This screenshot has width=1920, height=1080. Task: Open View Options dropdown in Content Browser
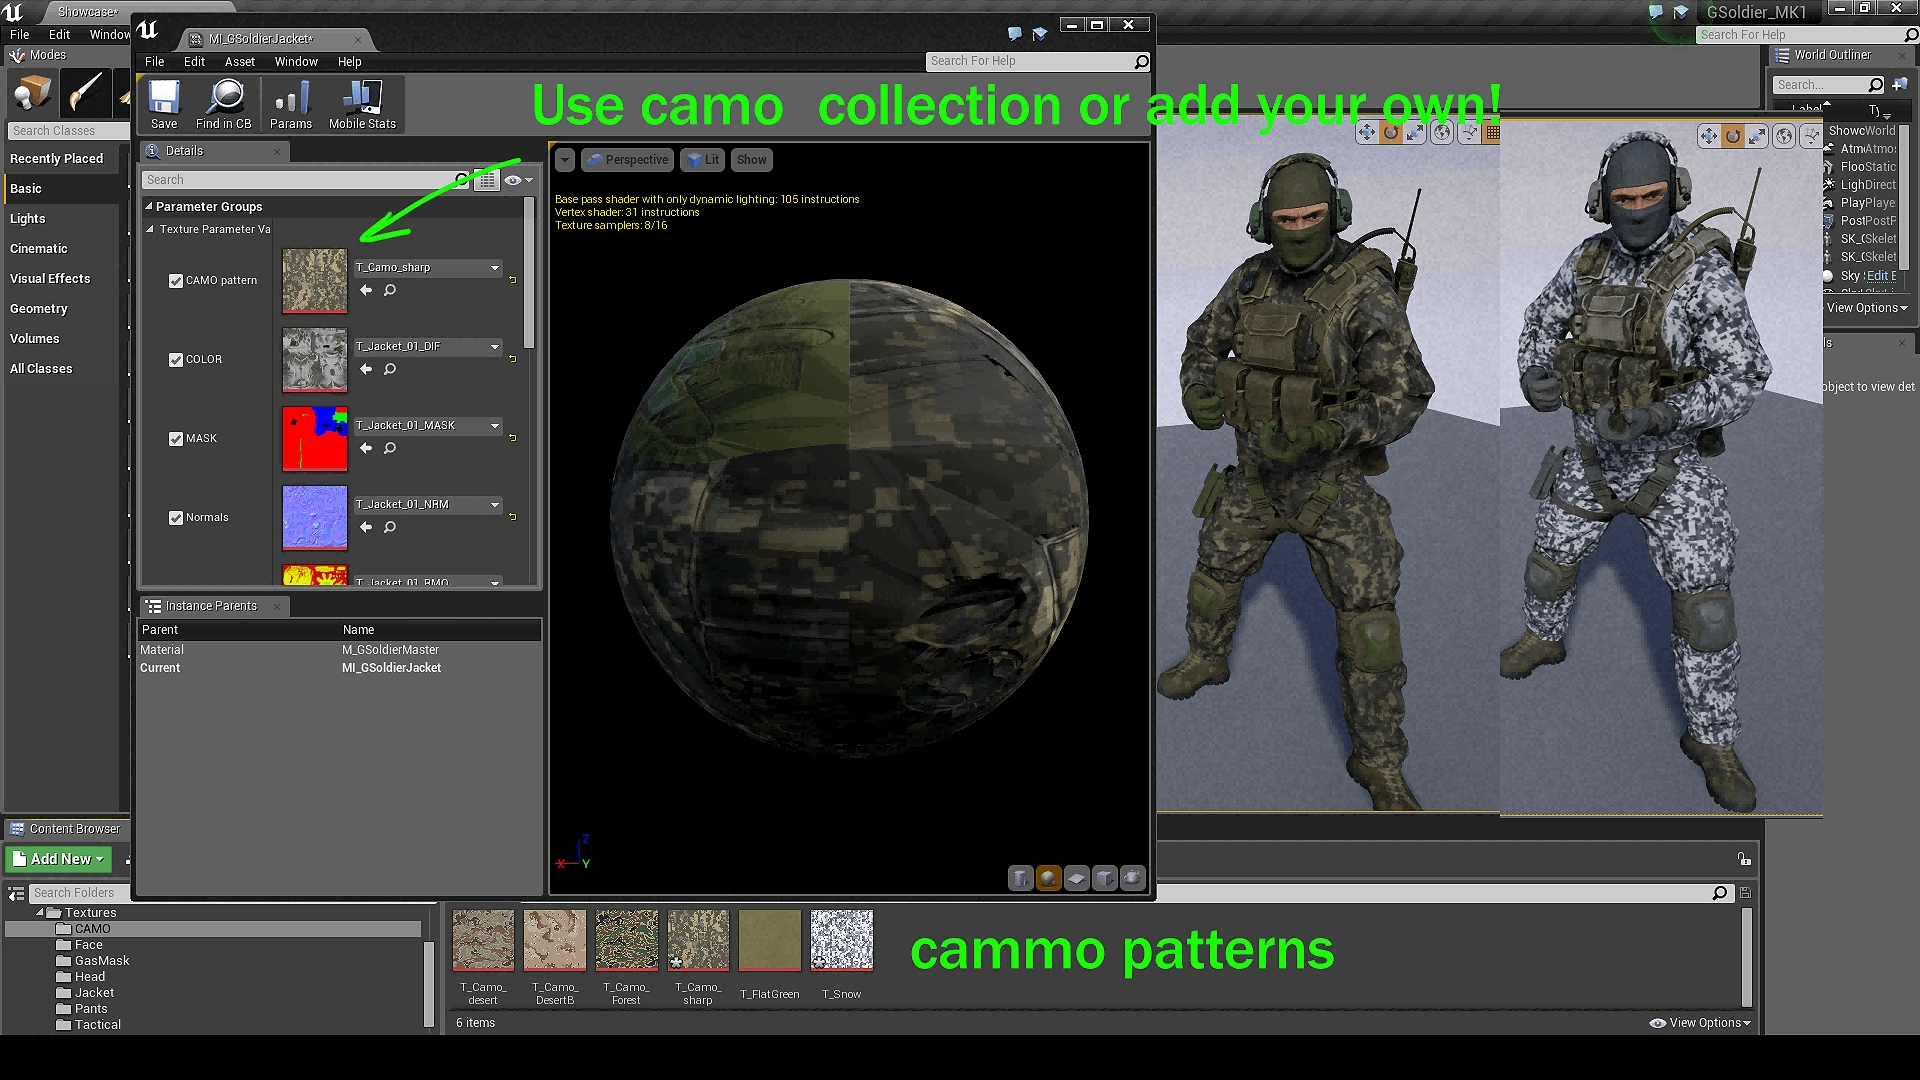pyautogui.click(x=1702, y=1023)
